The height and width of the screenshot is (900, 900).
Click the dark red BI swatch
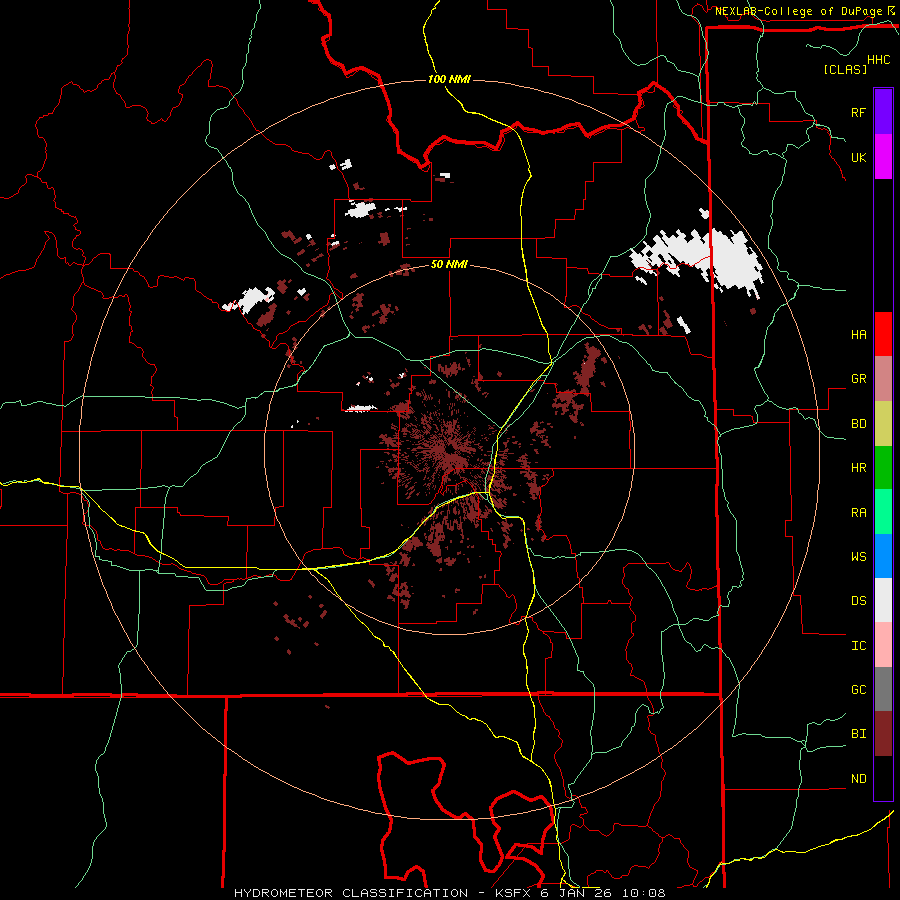point(883,734)
